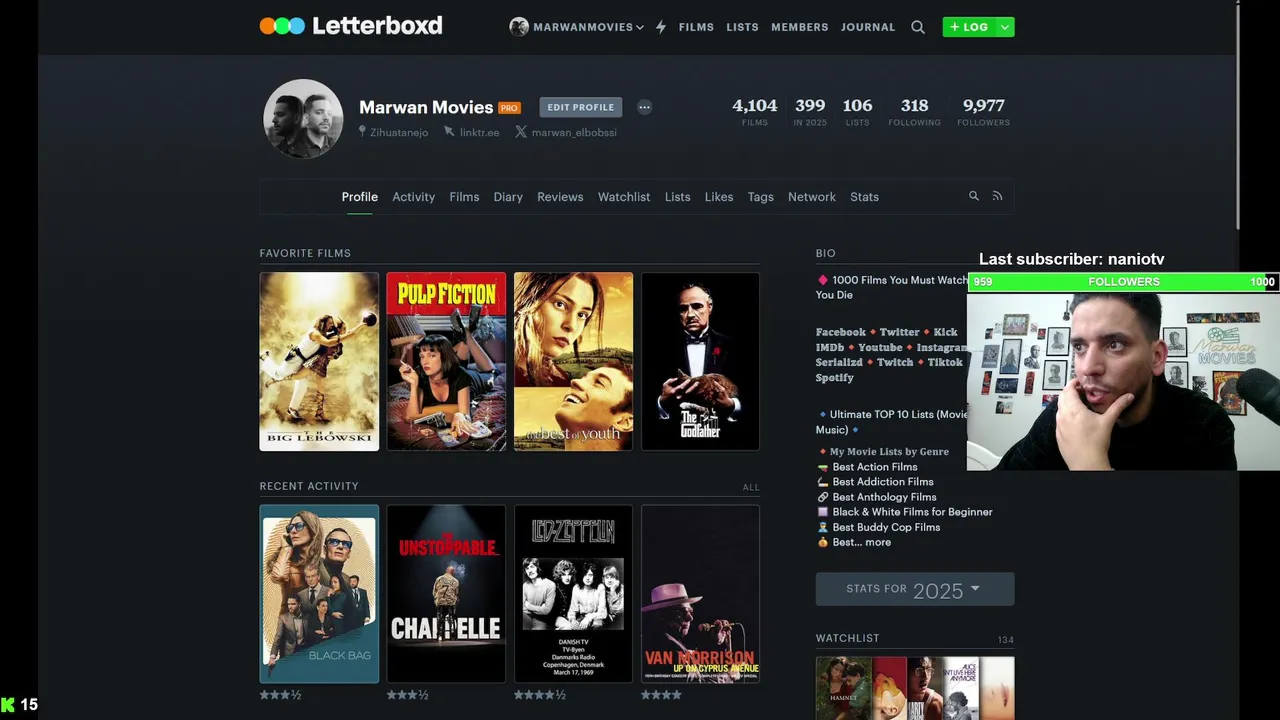The width and height of the screenshot is (1280, 720).
Task: Open the activity lightning bolt icon
Action: (661, 27)
